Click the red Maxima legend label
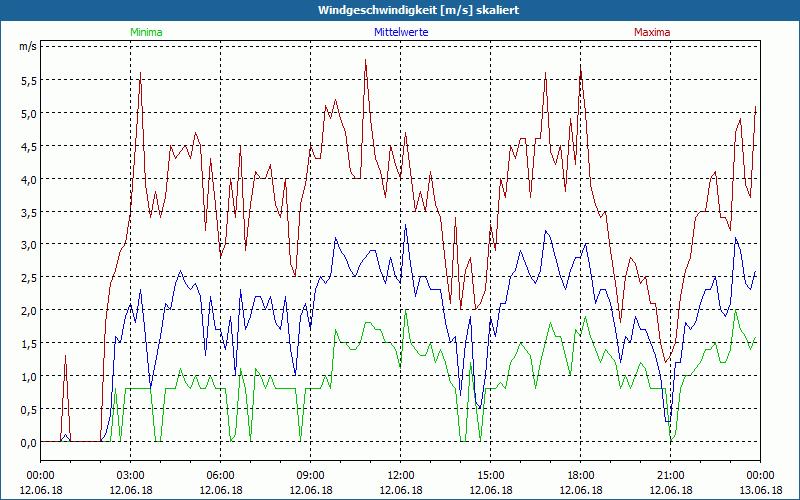800x500 pixels. (x=652, y=32)
